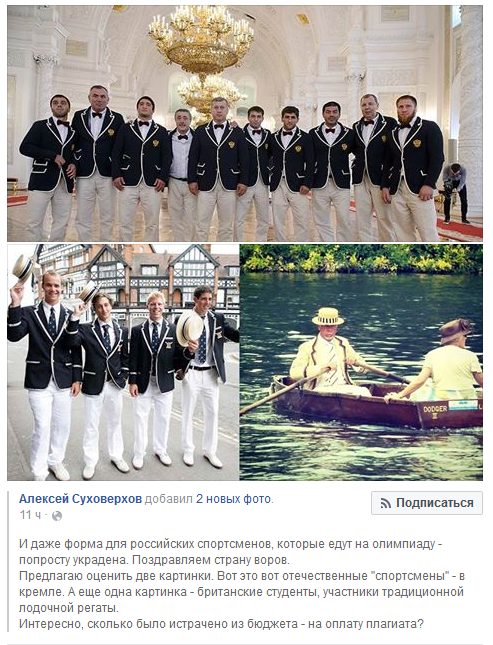Click the raised straw hat held by student
493x645 pixels.
point(22,268)
